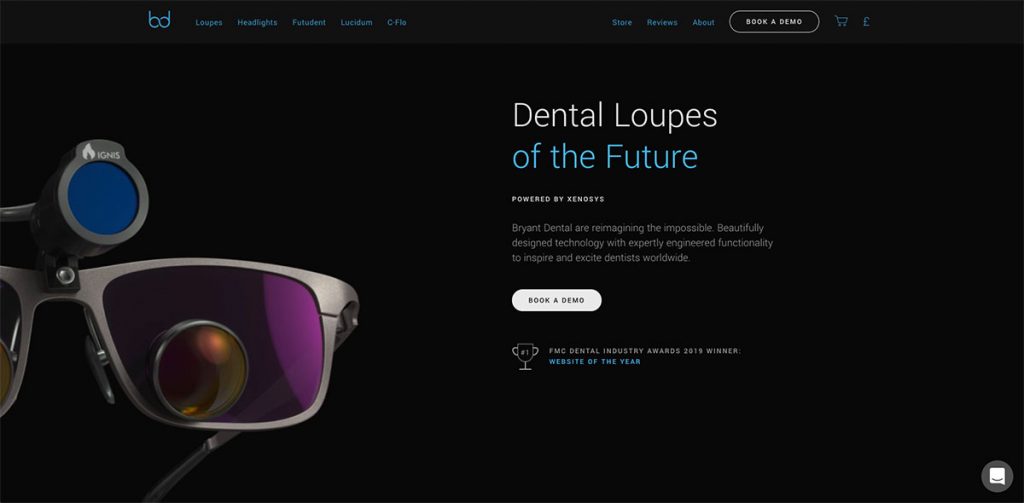Open the shopping cart icon
The image size is (1024, 503).
tap(841, 22)
